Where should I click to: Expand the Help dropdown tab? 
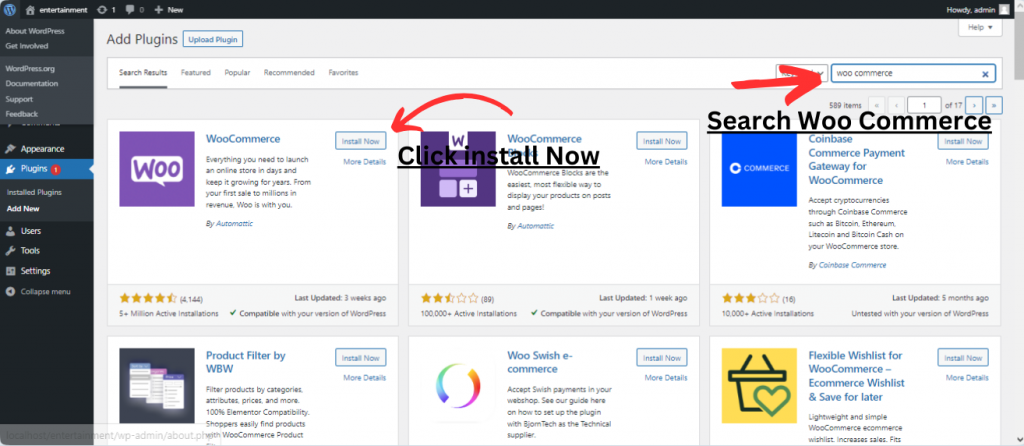(x=980, y=27)
